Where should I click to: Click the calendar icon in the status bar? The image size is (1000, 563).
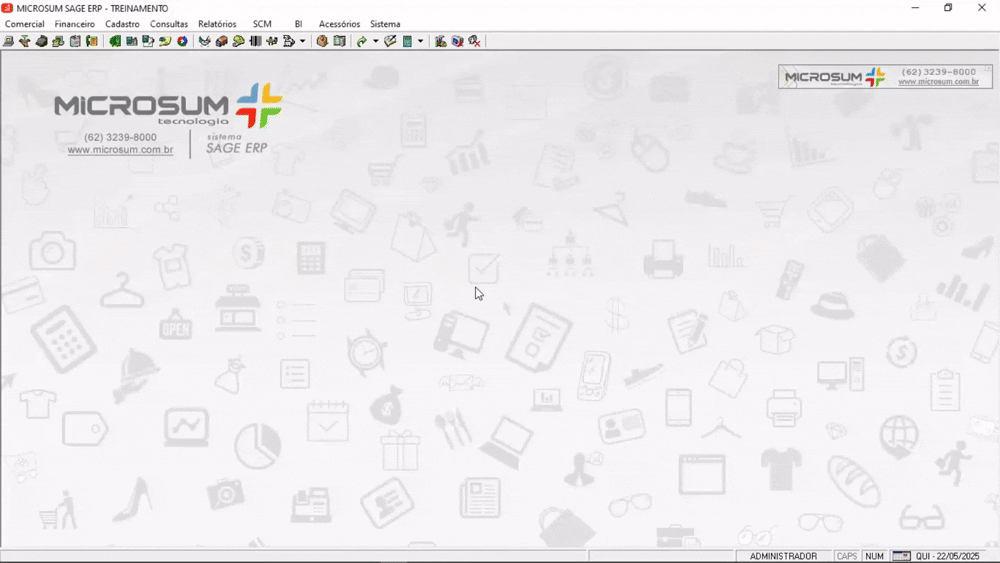(901, 556)
